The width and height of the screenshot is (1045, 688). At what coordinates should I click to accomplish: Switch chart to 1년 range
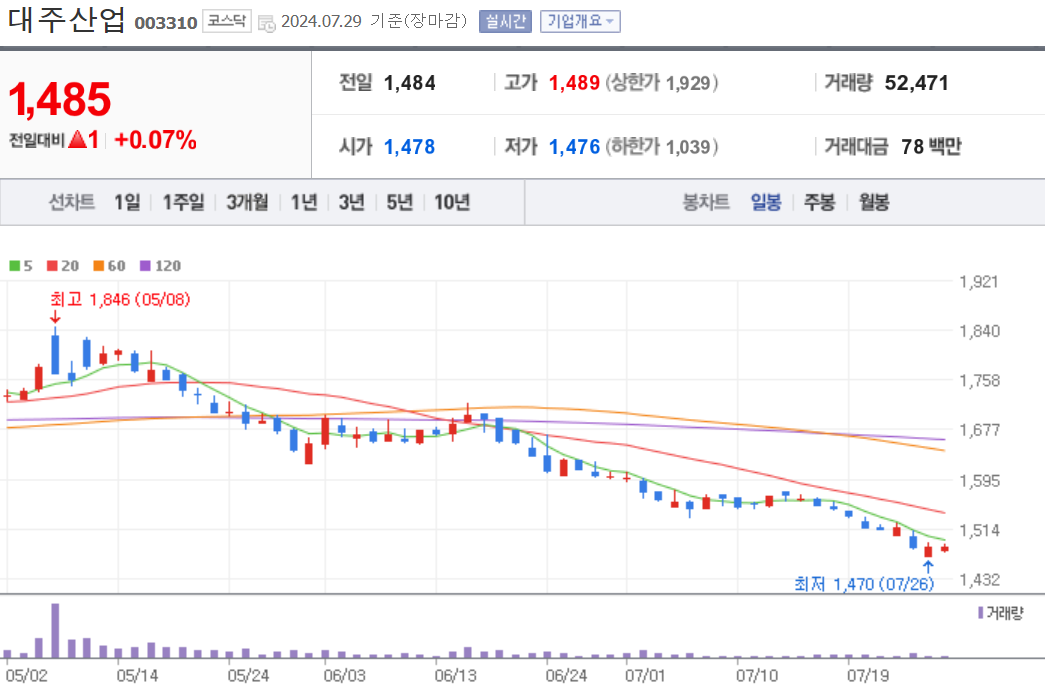click(x=304, y=202)
